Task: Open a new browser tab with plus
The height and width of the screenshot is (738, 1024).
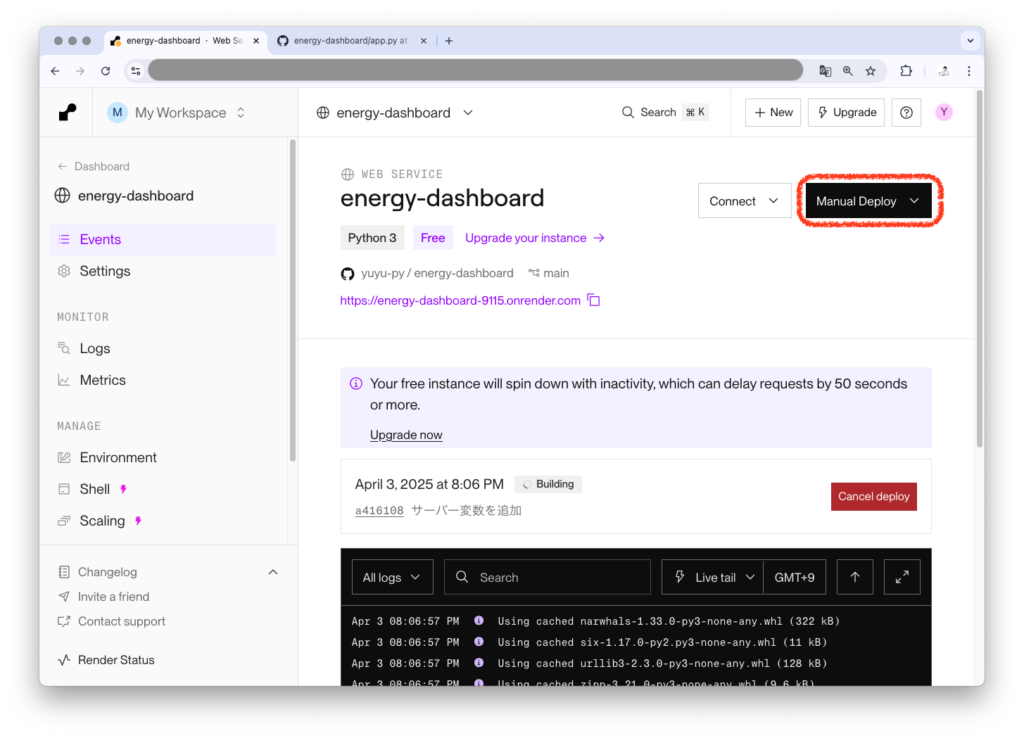Action: tap(449, 40)
